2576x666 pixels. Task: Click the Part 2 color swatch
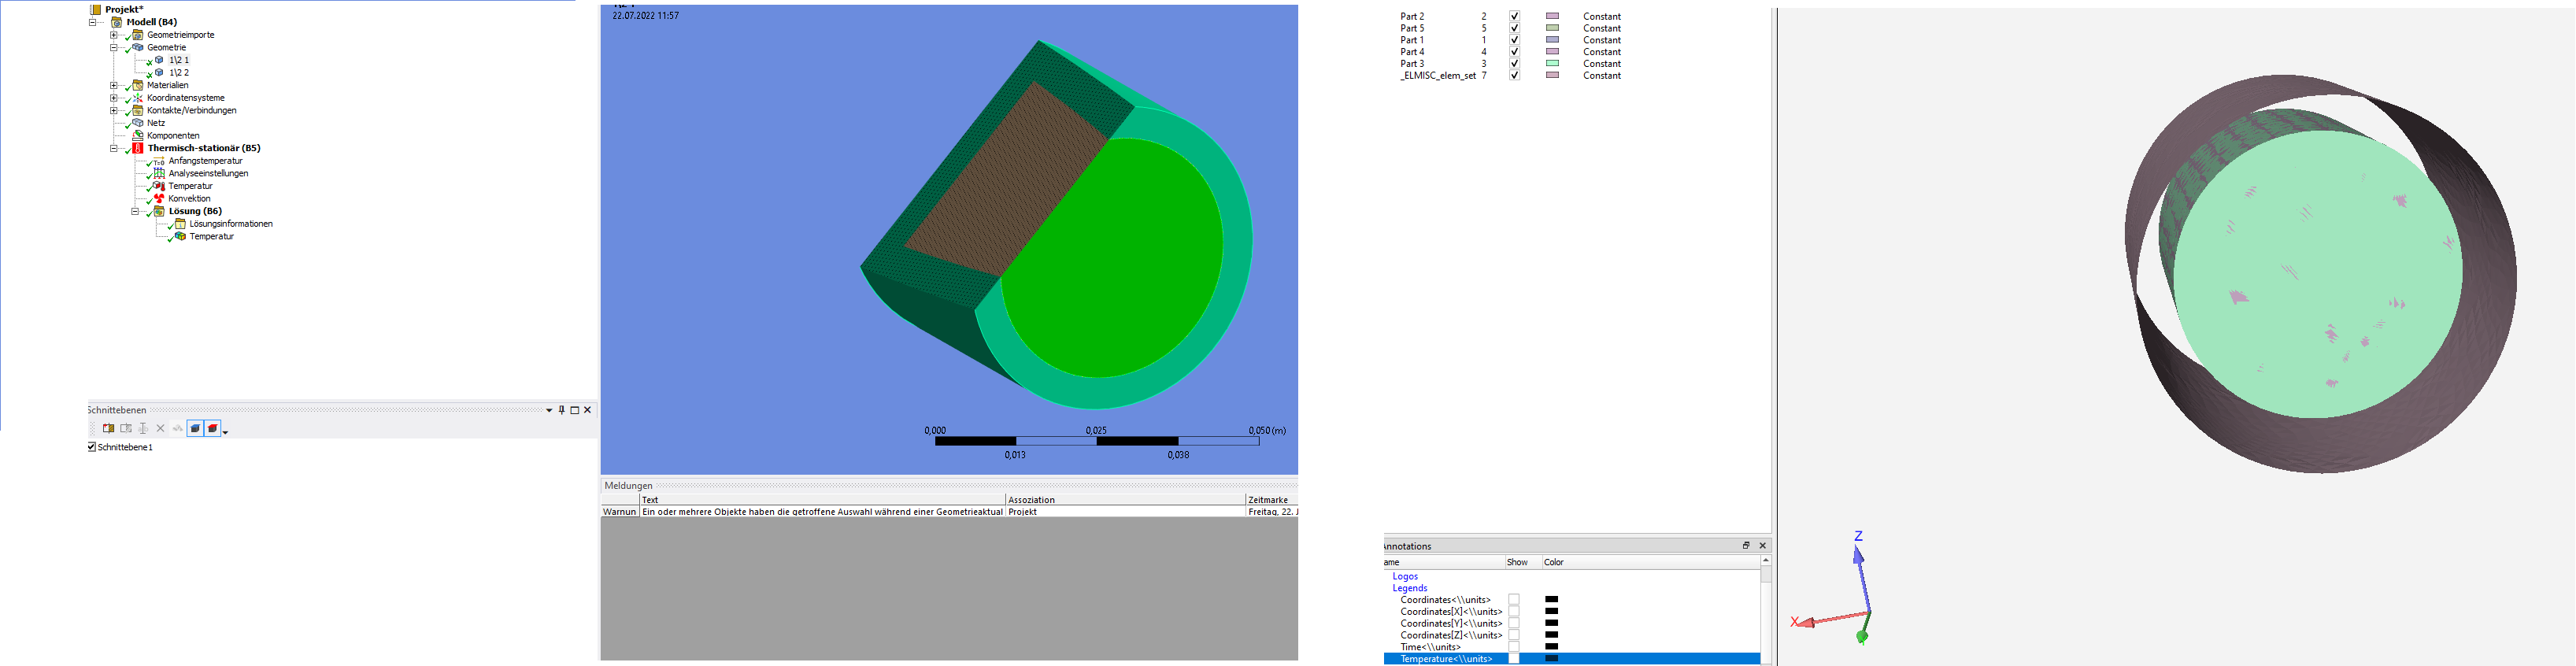(x=1552, y=16)
